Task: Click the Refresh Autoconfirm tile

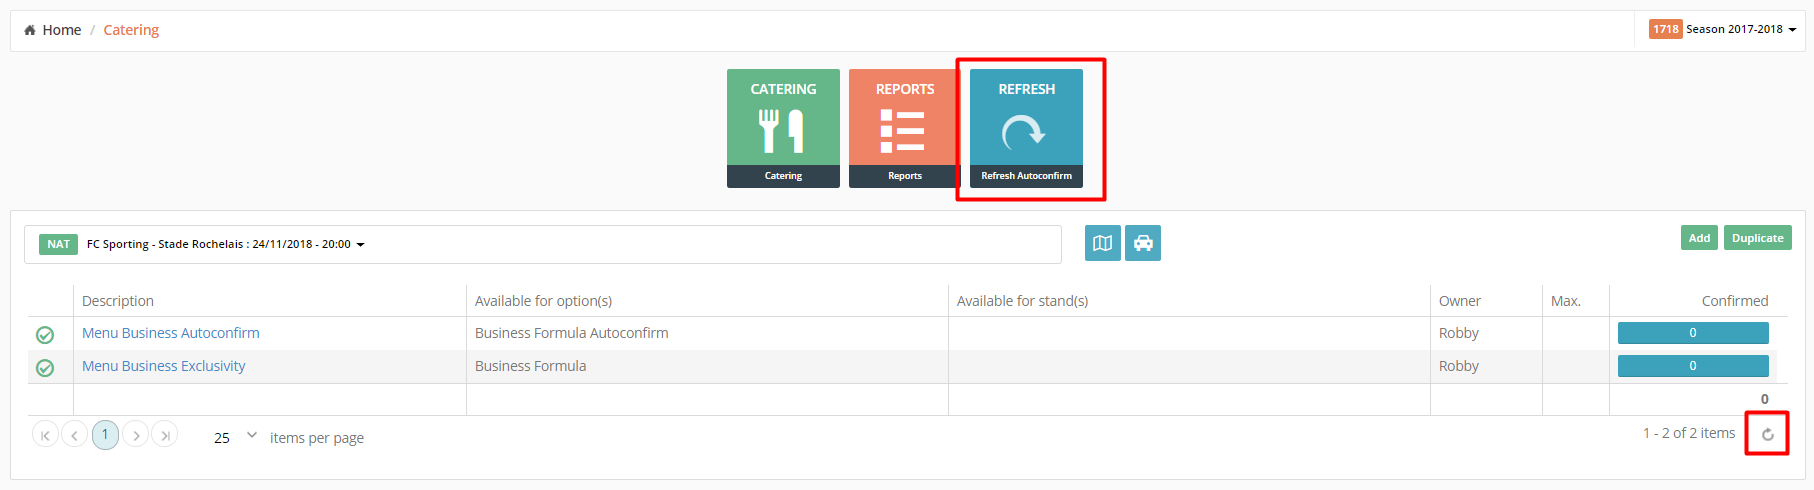Action: [1026, 128]
